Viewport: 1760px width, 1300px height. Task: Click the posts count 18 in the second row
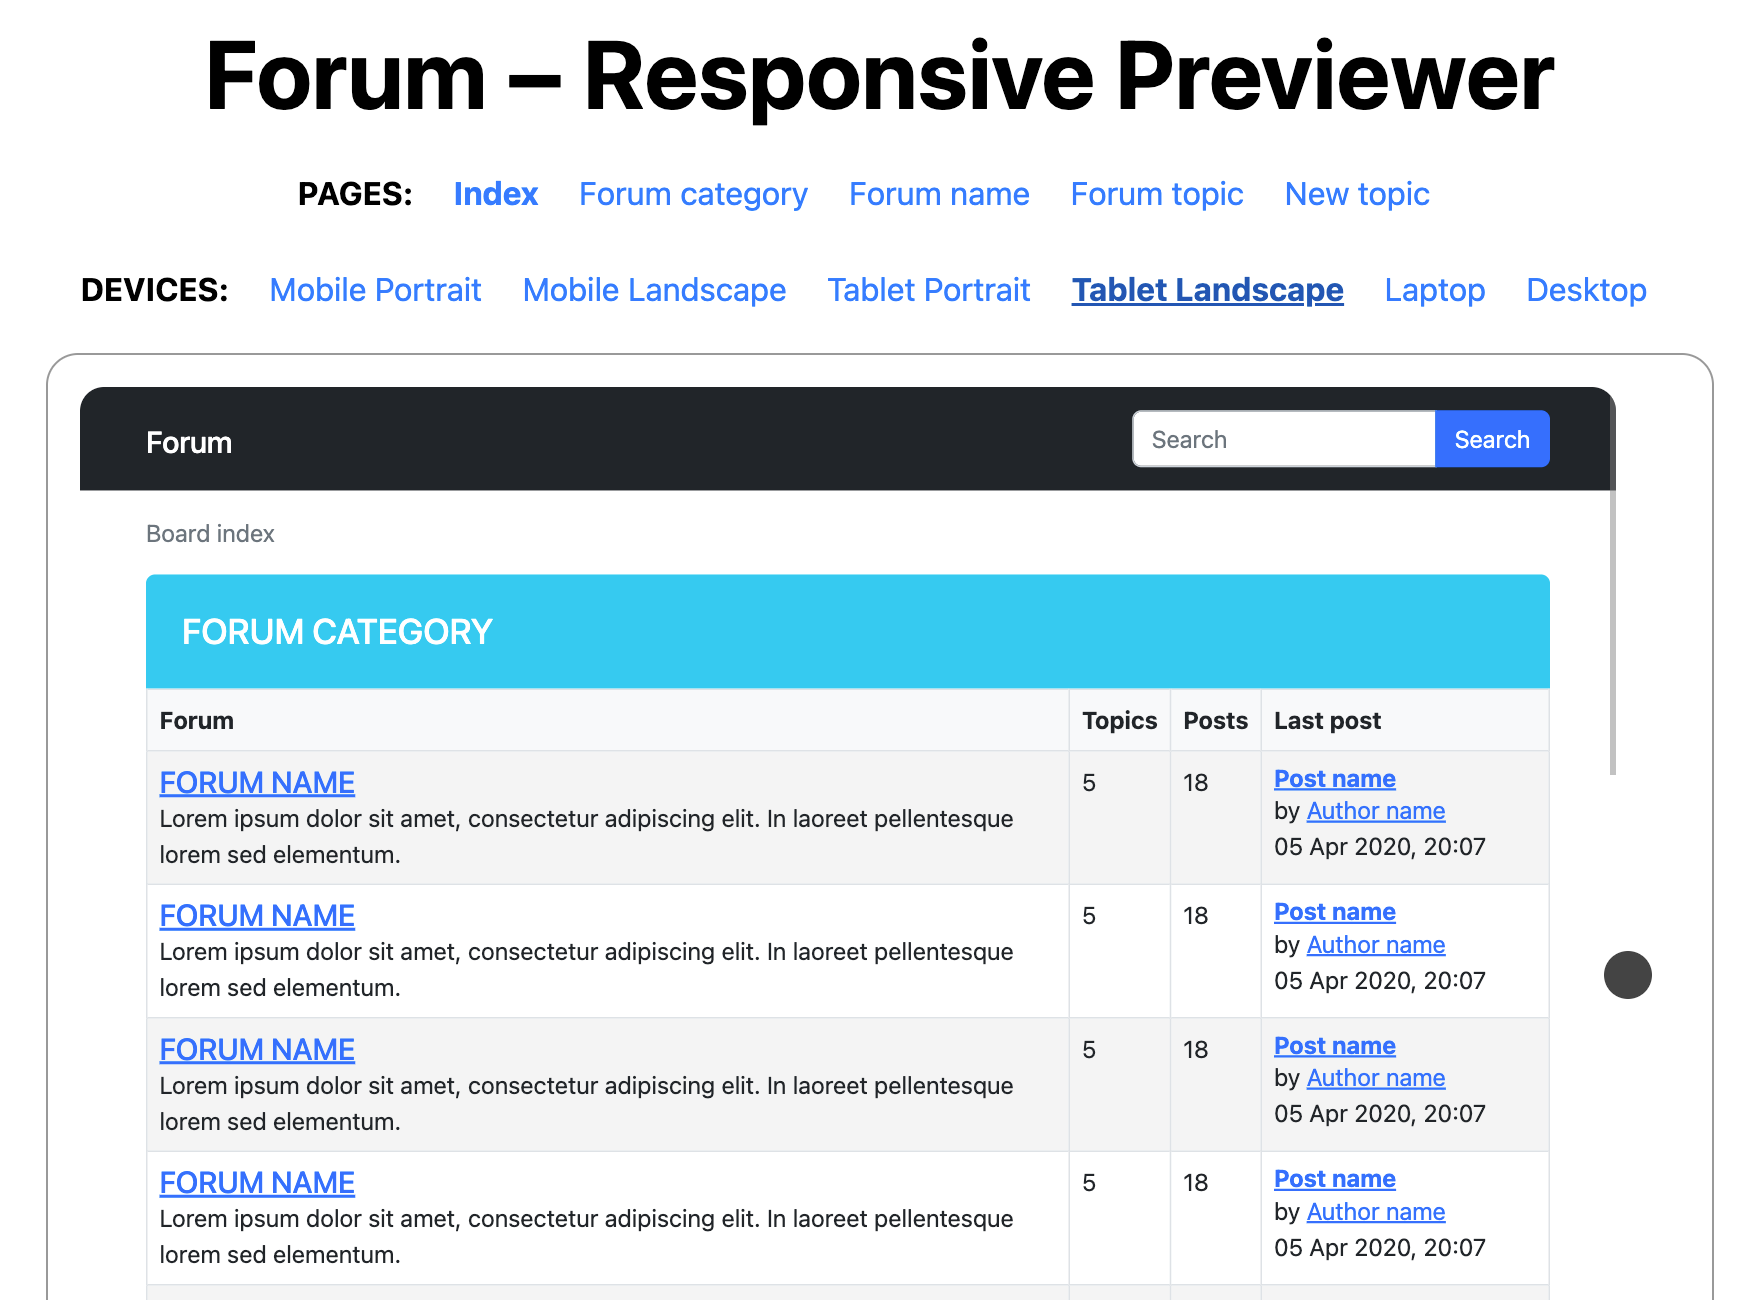pyautogui.click(x=1196, y=916)
